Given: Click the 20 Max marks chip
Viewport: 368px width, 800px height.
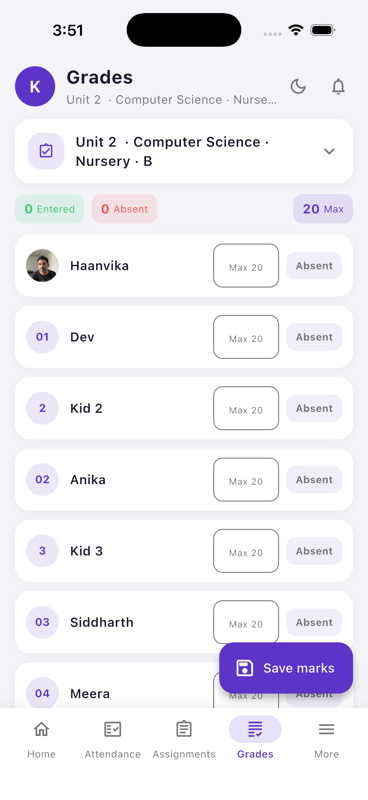Looking at the screenshot, I should [323, 209].
